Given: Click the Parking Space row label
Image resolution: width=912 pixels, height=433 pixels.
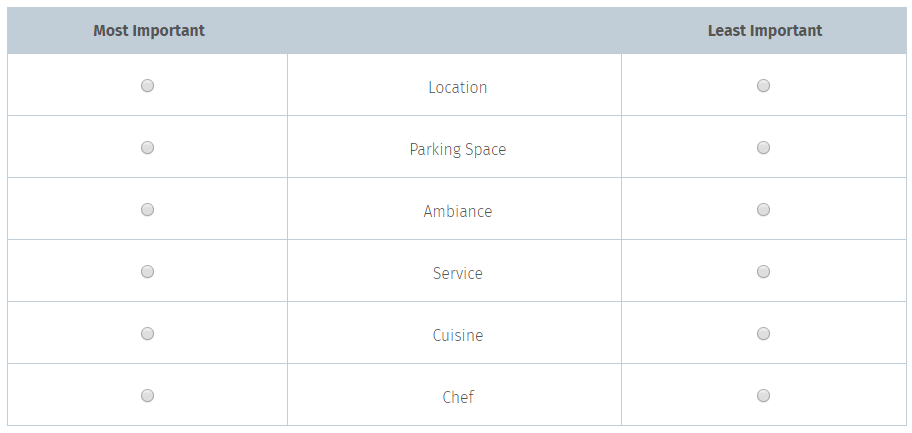Looking at the screenshot, I should click(458, 150).
